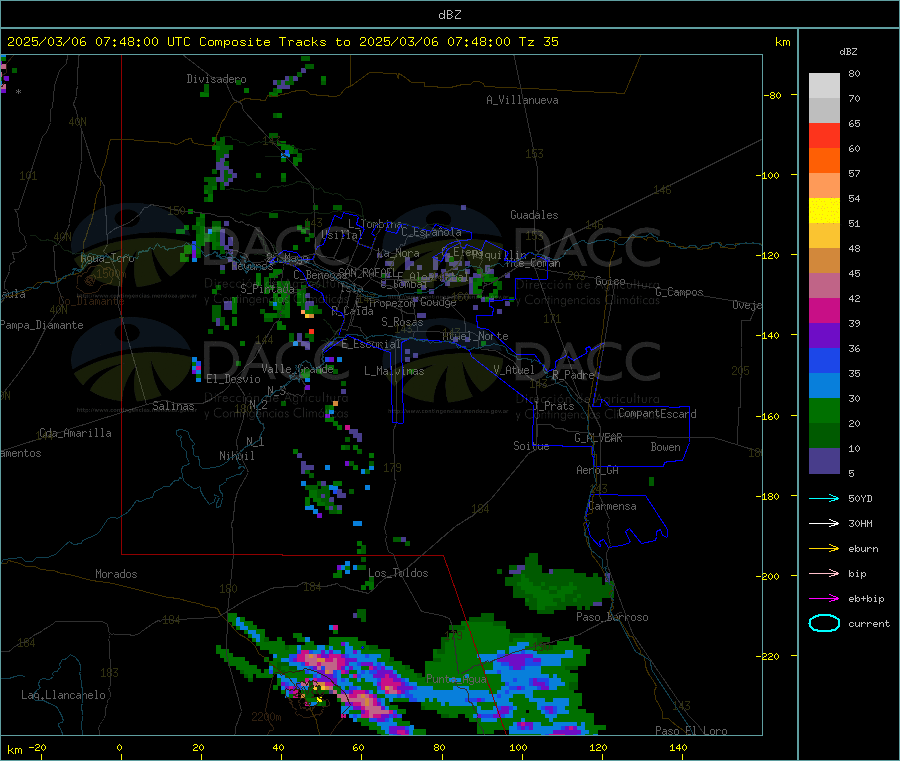Image resolution: width=900 pixels, height=761 pixels.
Task: Click the 'V_Atuel' map label
Action: (x=514, y=370)
